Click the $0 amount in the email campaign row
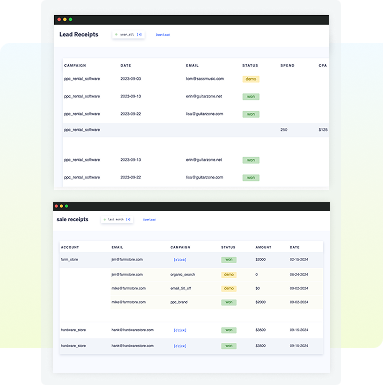This screenshot has width=383, height=385. click(258, 288)
